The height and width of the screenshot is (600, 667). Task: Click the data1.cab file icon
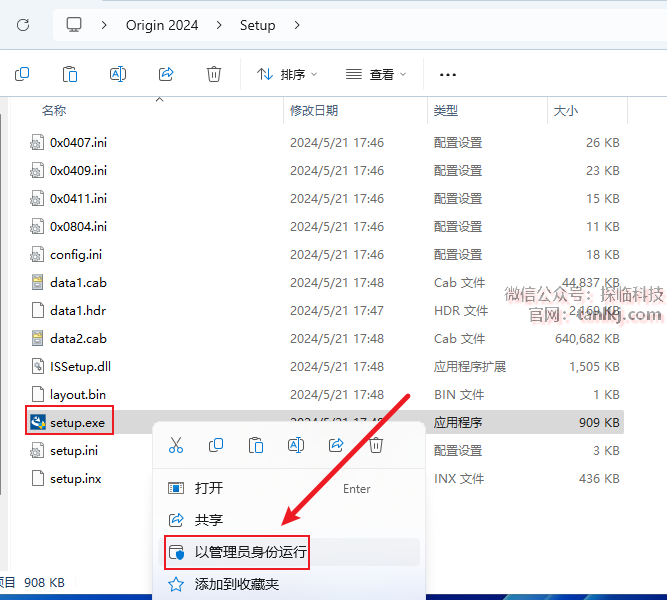click(x=38, y=282)
